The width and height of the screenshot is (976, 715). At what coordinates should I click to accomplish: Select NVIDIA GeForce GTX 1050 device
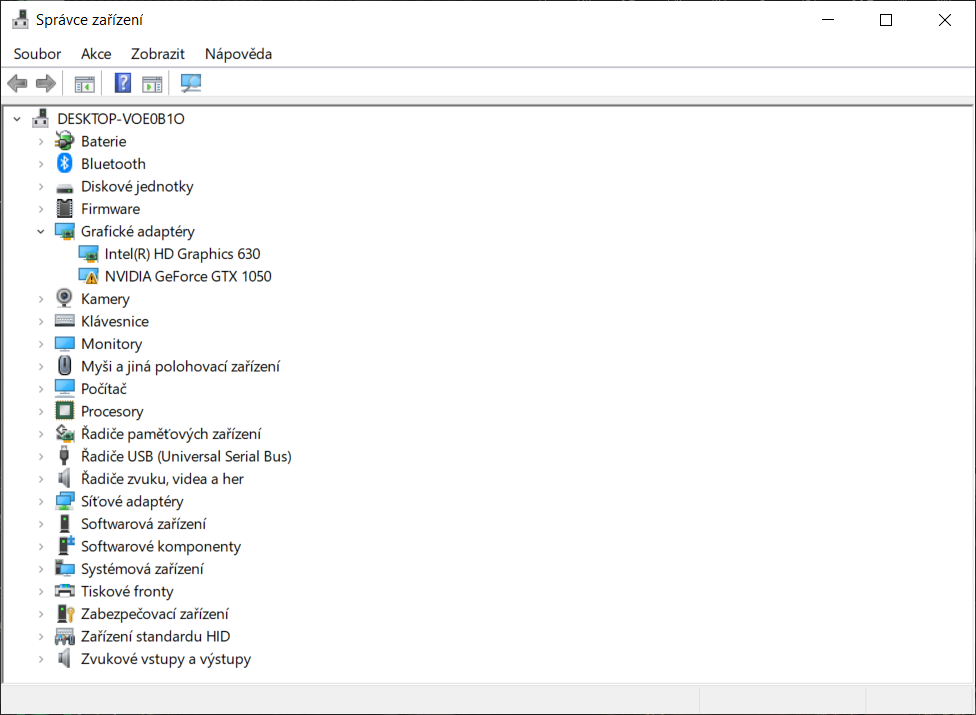[188, 276]
